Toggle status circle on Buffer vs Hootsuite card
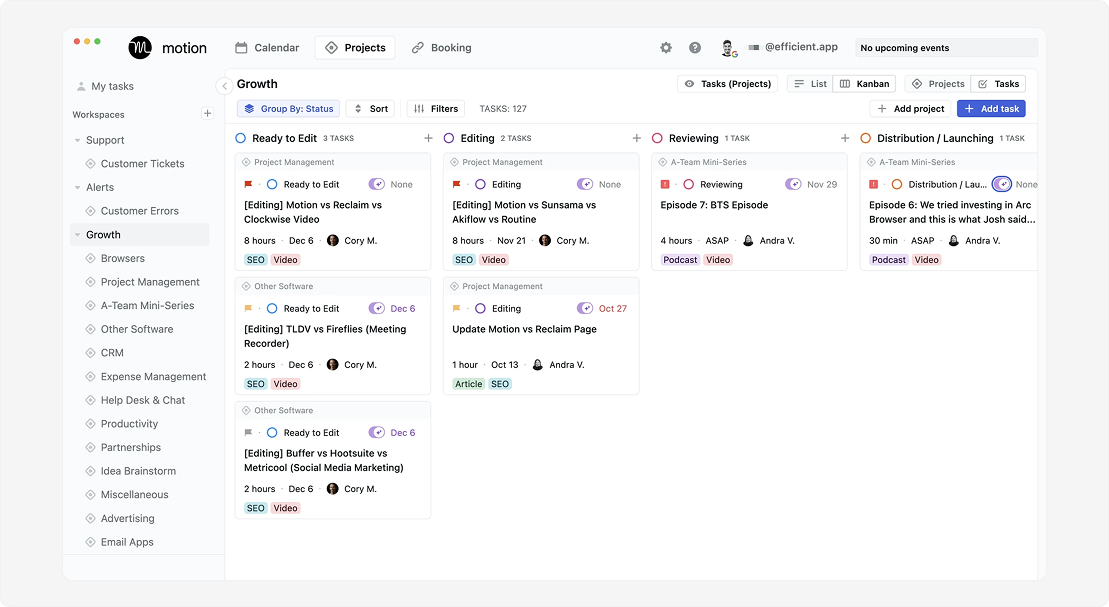Viewport: 1109px width, 607px height. coord(272,432)
